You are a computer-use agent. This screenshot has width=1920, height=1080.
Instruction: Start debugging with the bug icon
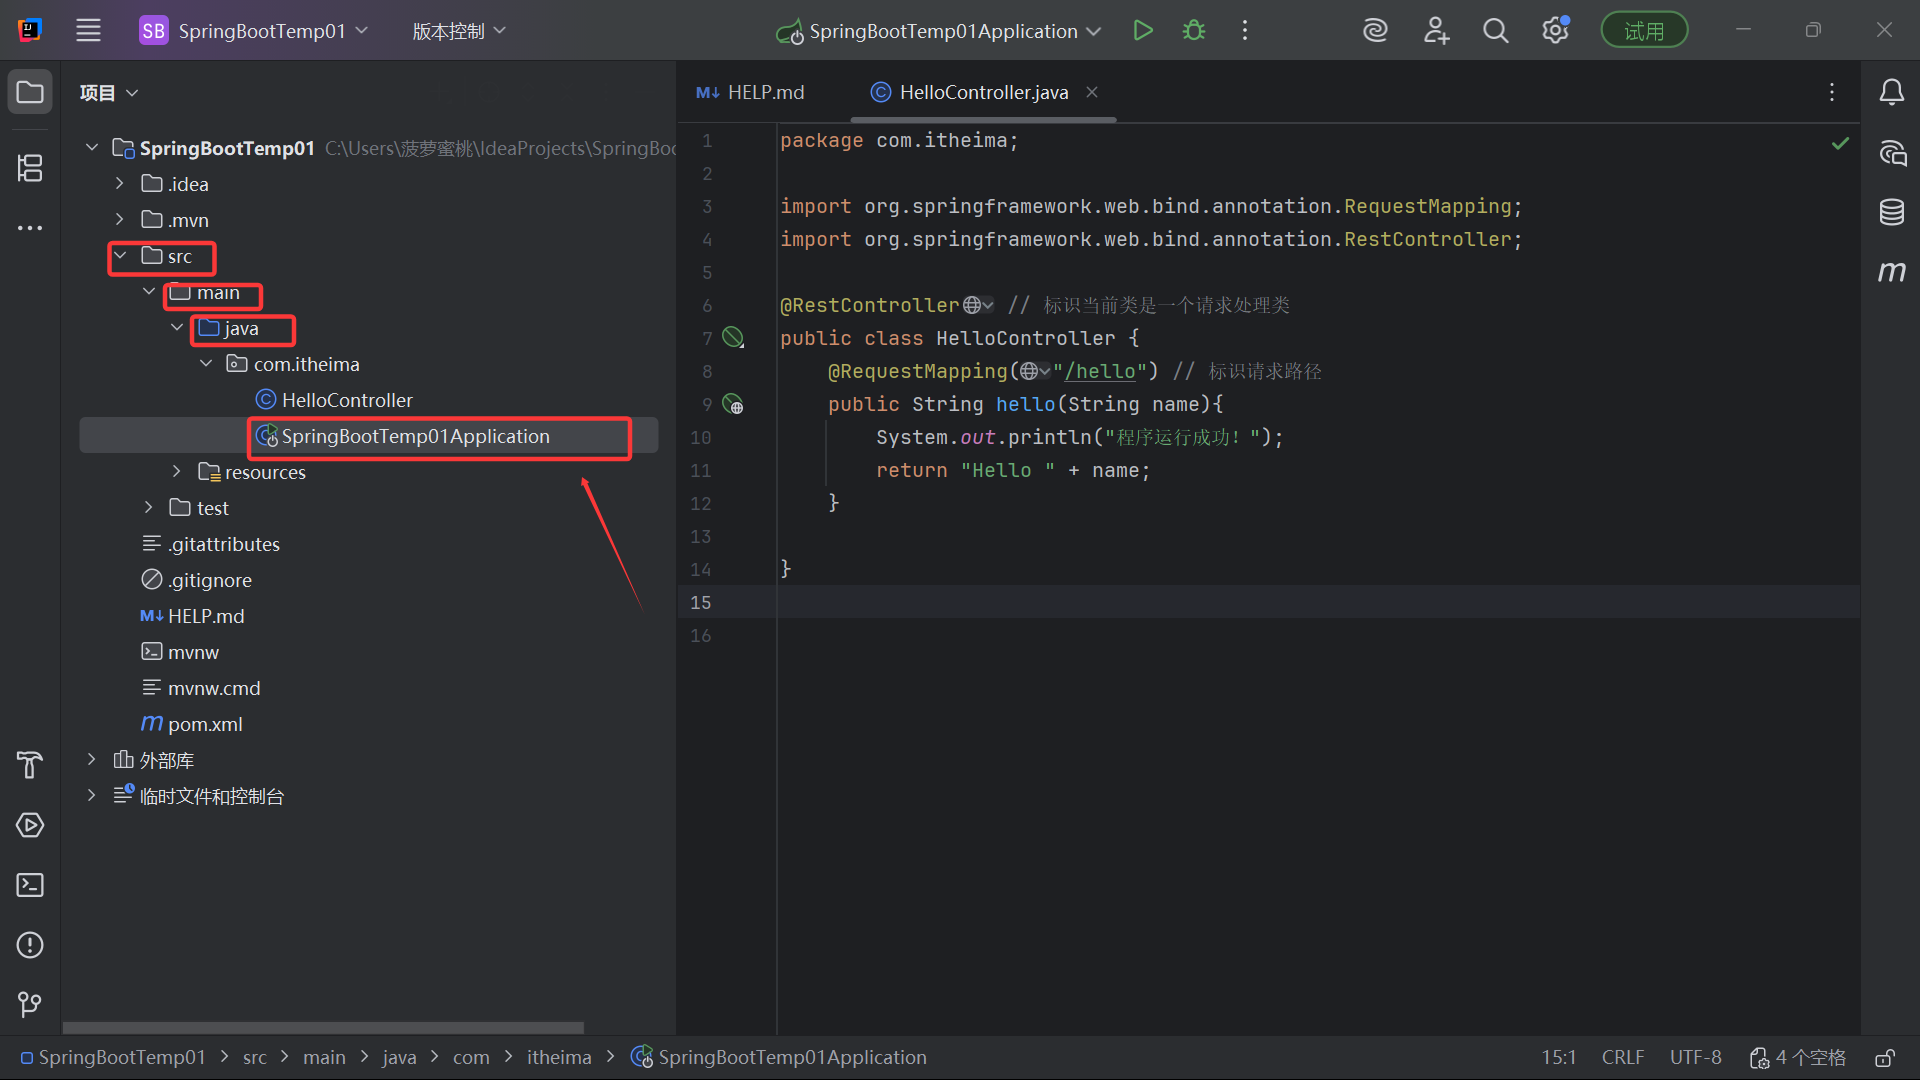1194,31
